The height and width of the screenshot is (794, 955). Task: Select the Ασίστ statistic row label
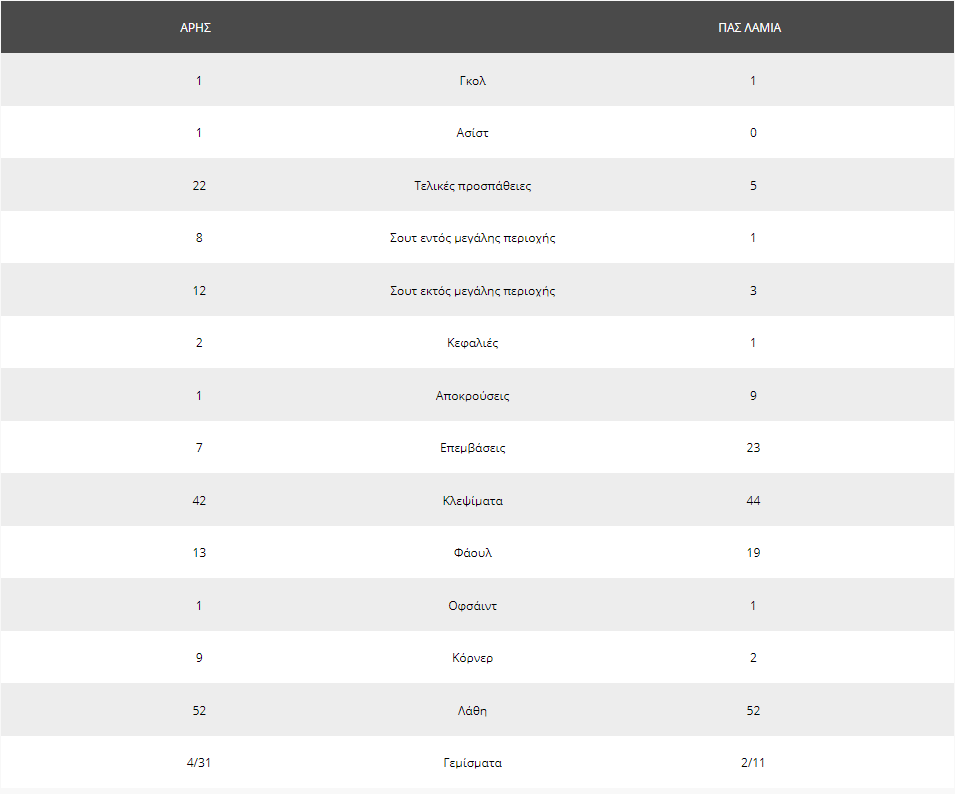(x=473, y=133)
